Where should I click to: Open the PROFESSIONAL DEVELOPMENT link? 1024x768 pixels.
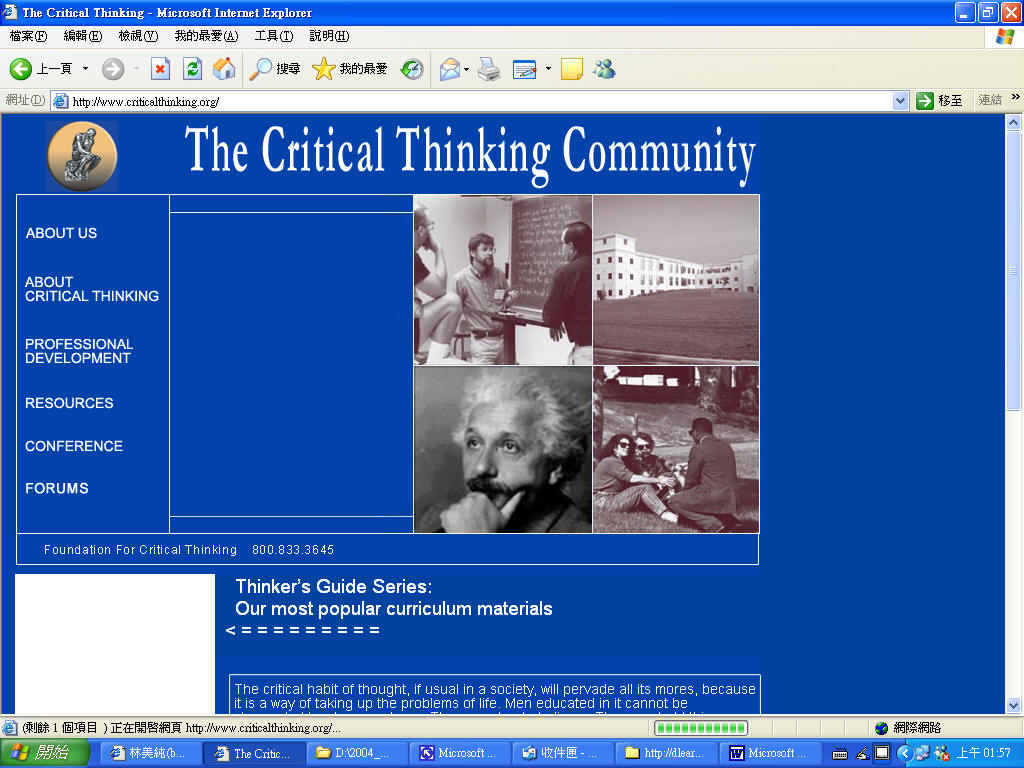79,351
